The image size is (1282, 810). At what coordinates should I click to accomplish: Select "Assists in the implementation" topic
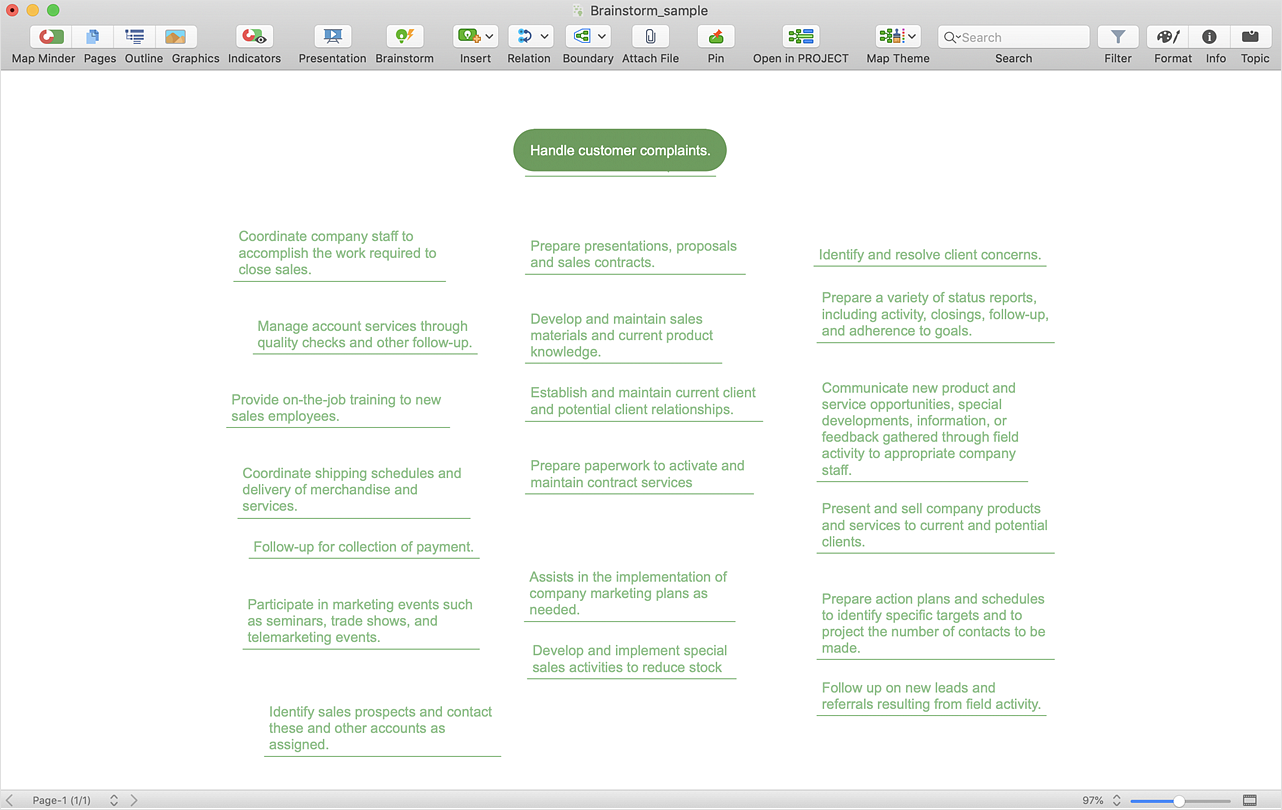pyautogui.click(x=629, y=593)
